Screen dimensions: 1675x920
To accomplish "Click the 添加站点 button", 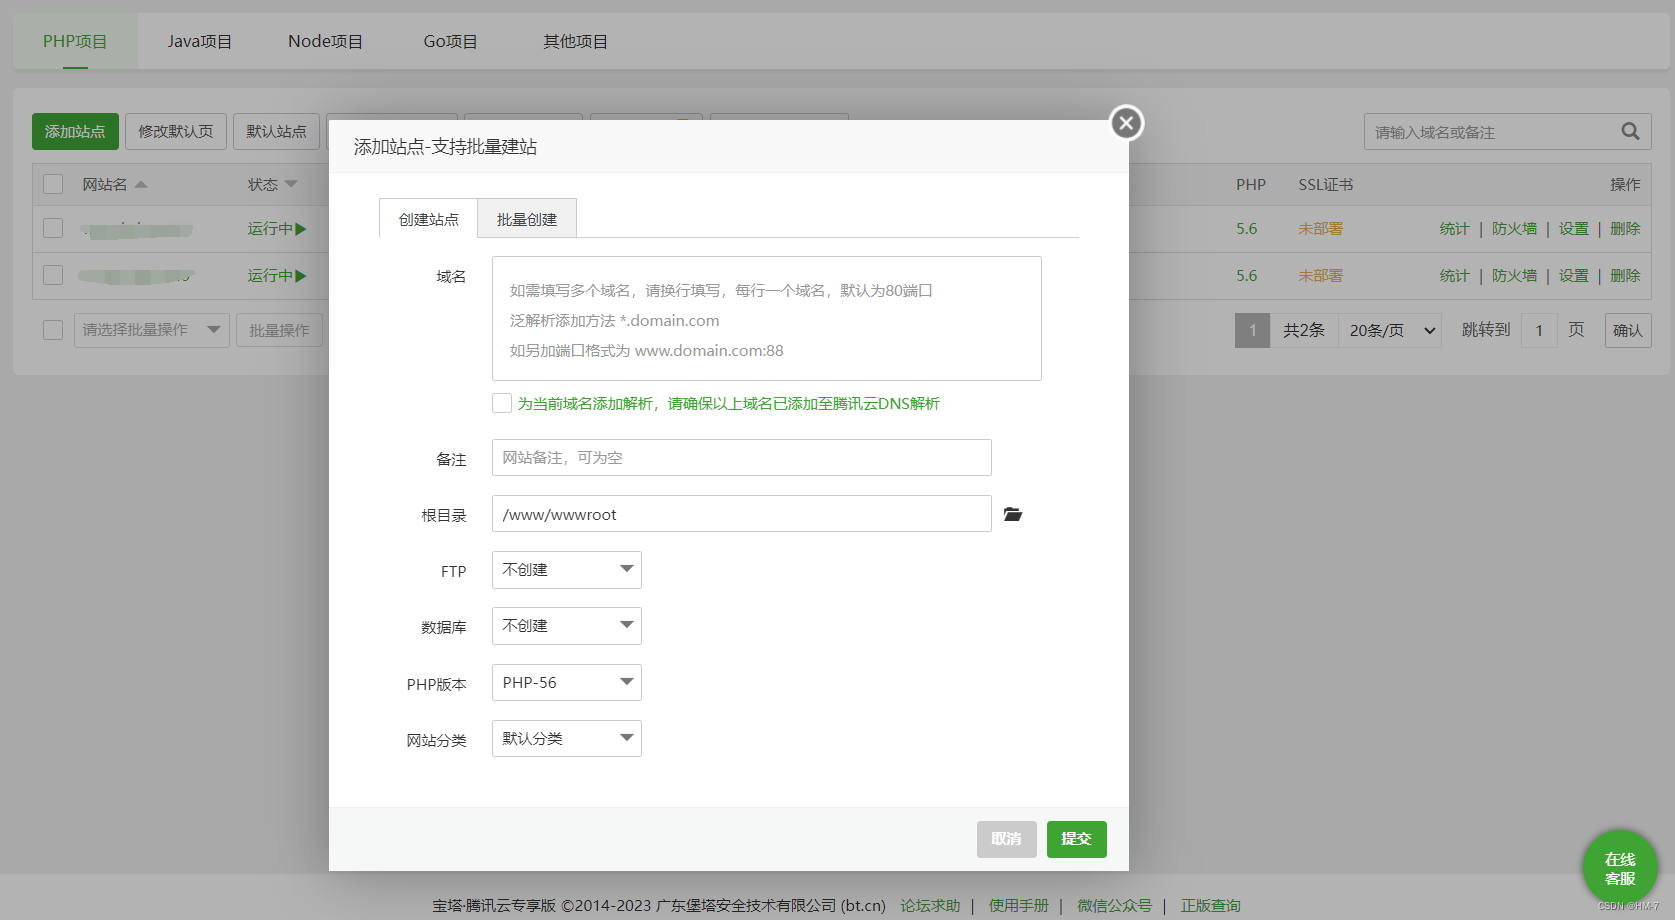I will click(75, 131).
